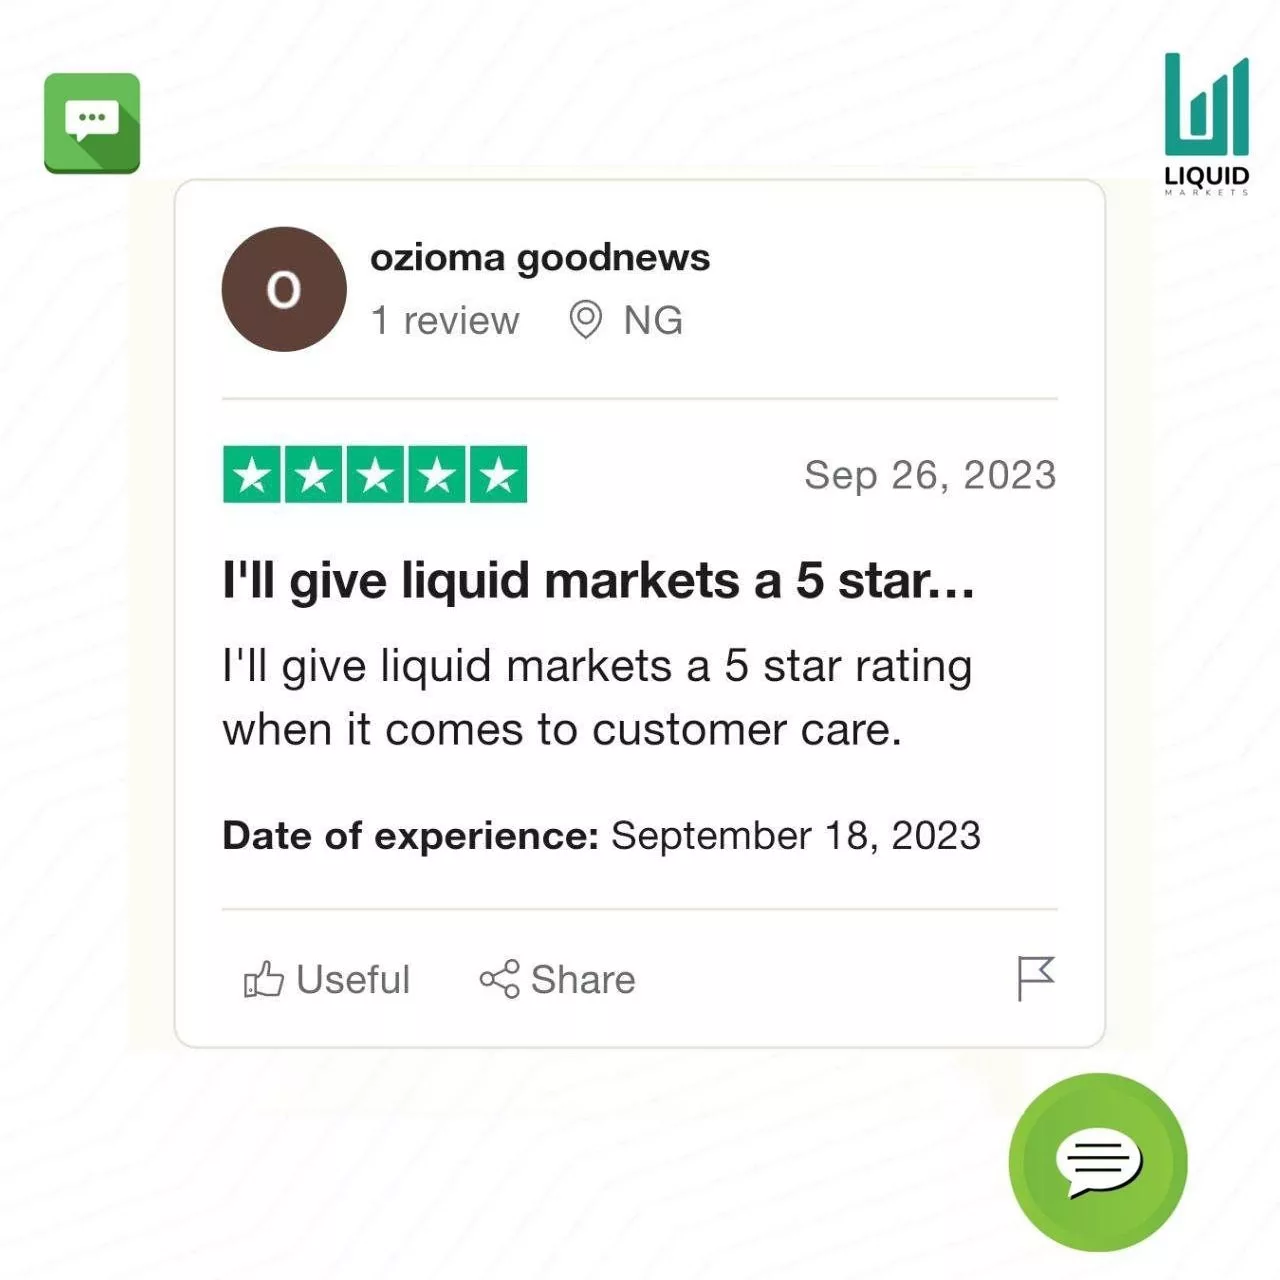
Task: Click the NG country label
Action: click(x=653, y=321)
